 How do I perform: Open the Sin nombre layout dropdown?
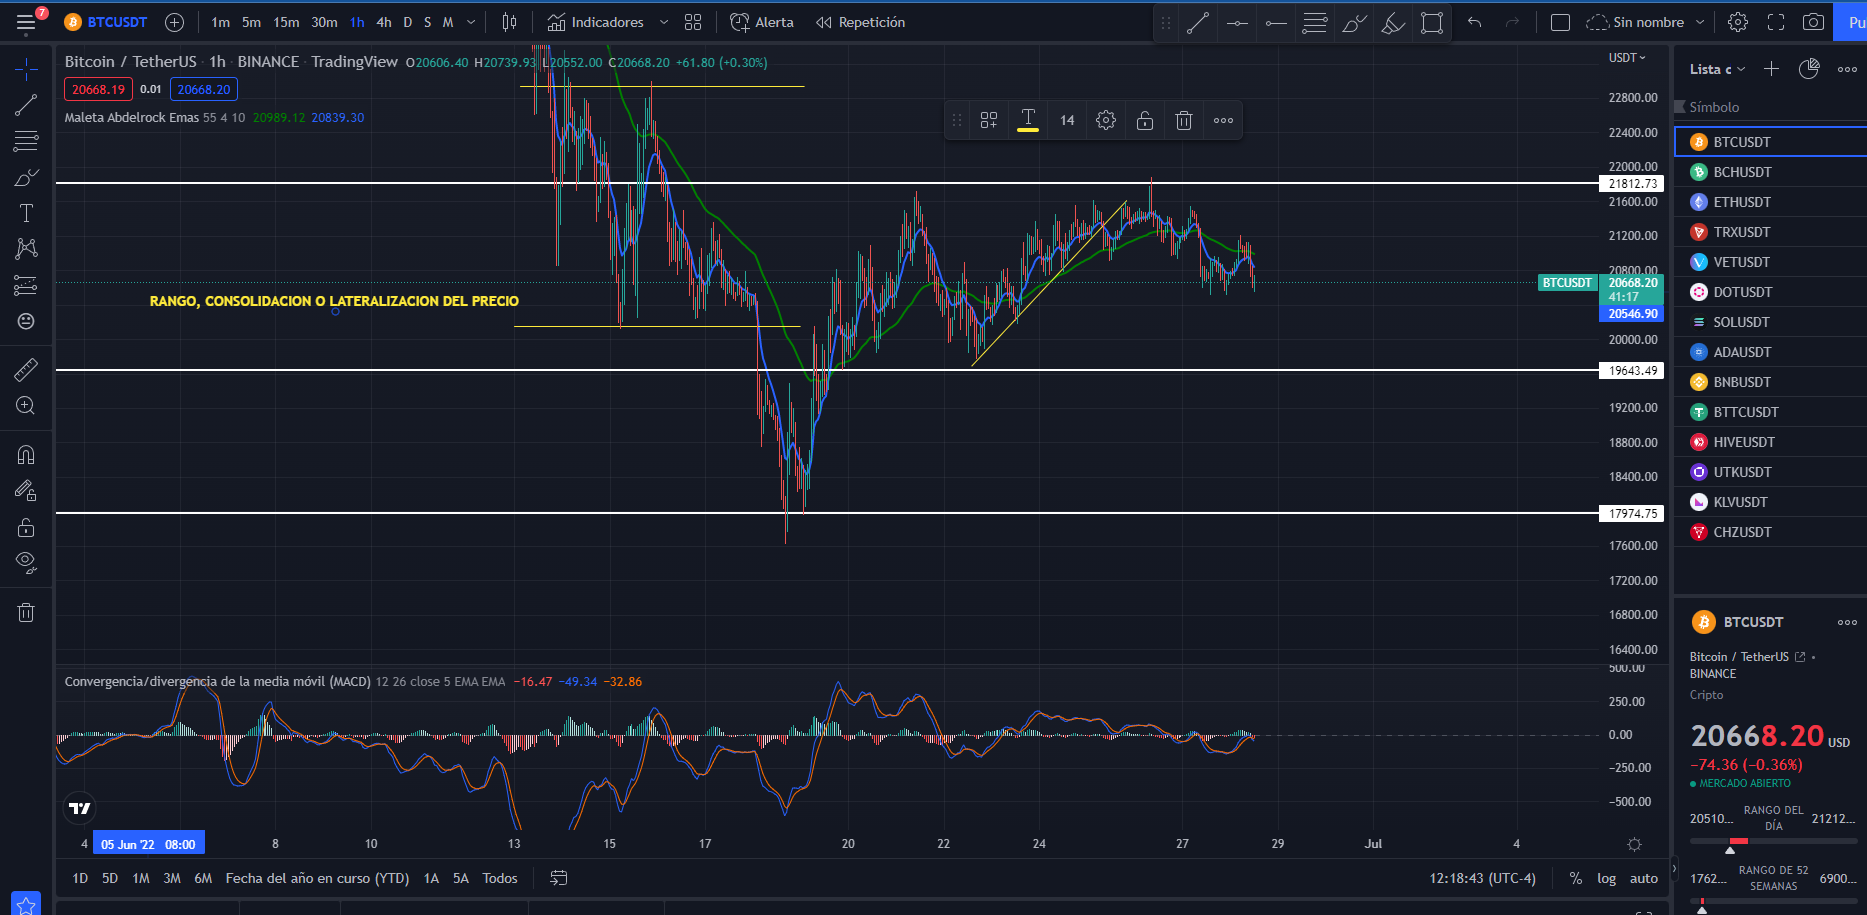1700,22
